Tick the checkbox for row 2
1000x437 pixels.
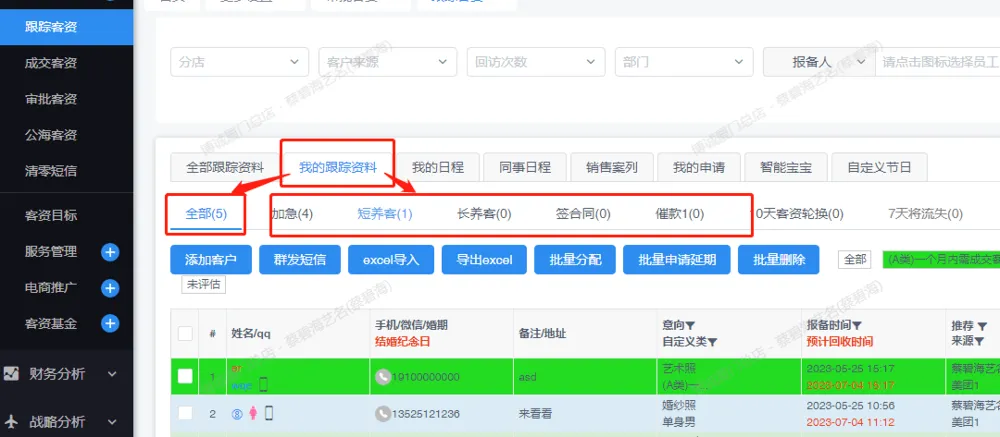click(185, 413)
